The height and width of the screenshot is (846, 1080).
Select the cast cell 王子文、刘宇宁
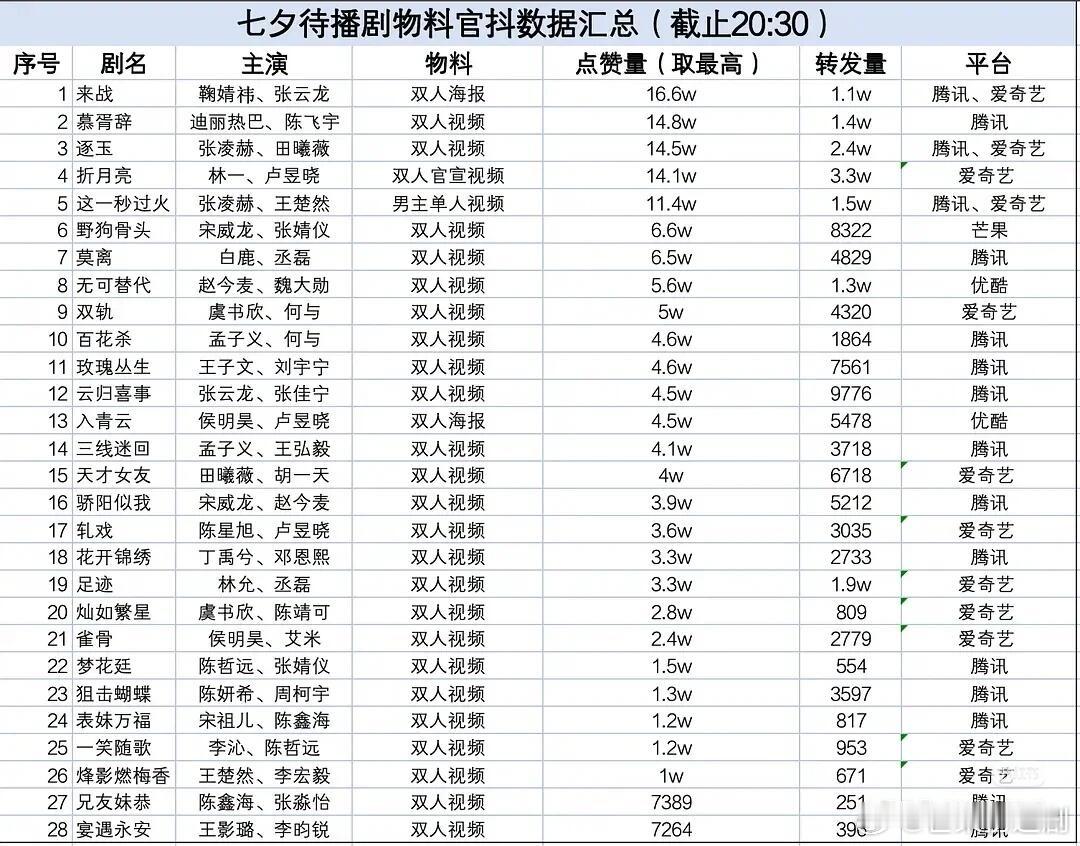tap(264, 367)
